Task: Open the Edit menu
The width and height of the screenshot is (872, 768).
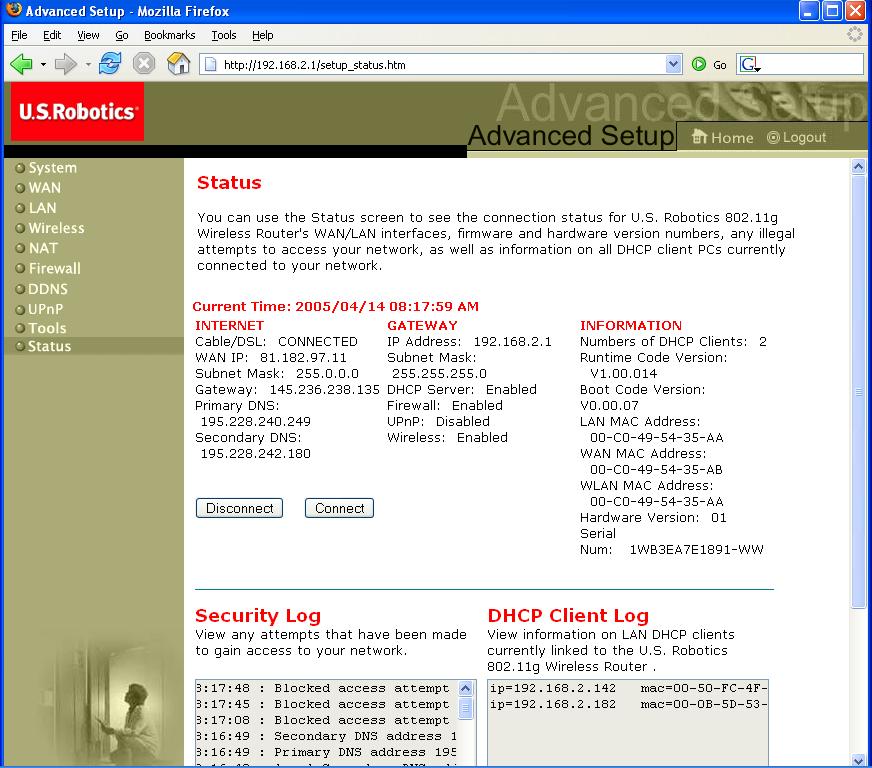Action: click(52, 35)
